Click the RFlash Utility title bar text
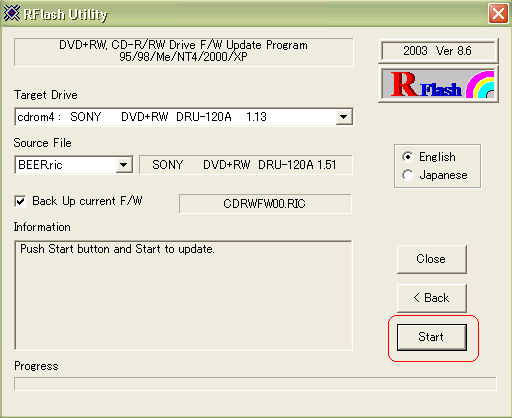 click(66, 14)
